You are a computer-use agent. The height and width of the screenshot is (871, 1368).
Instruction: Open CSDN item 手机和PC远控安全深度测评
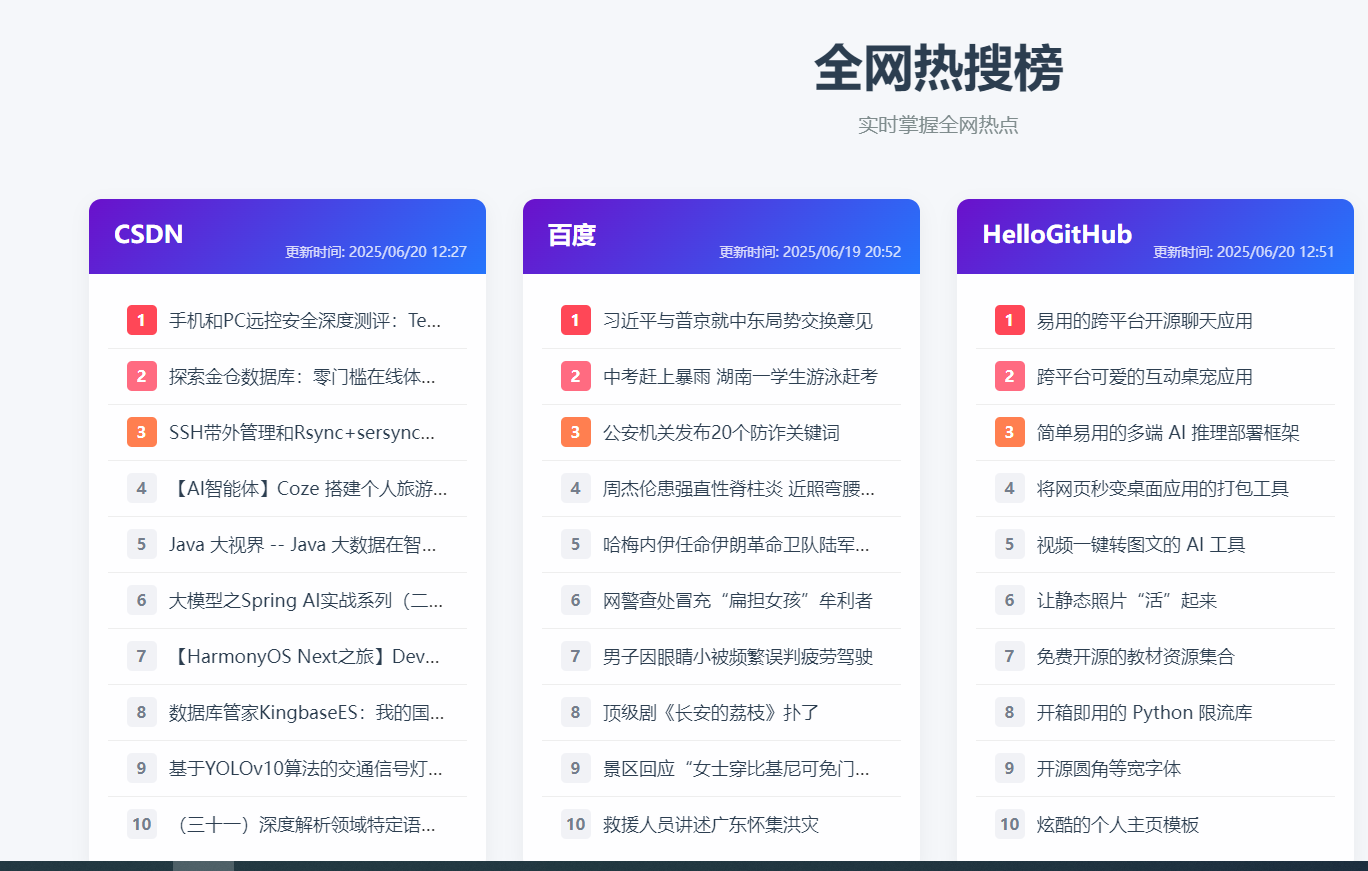pyautogui.click(x=305, y=320)
